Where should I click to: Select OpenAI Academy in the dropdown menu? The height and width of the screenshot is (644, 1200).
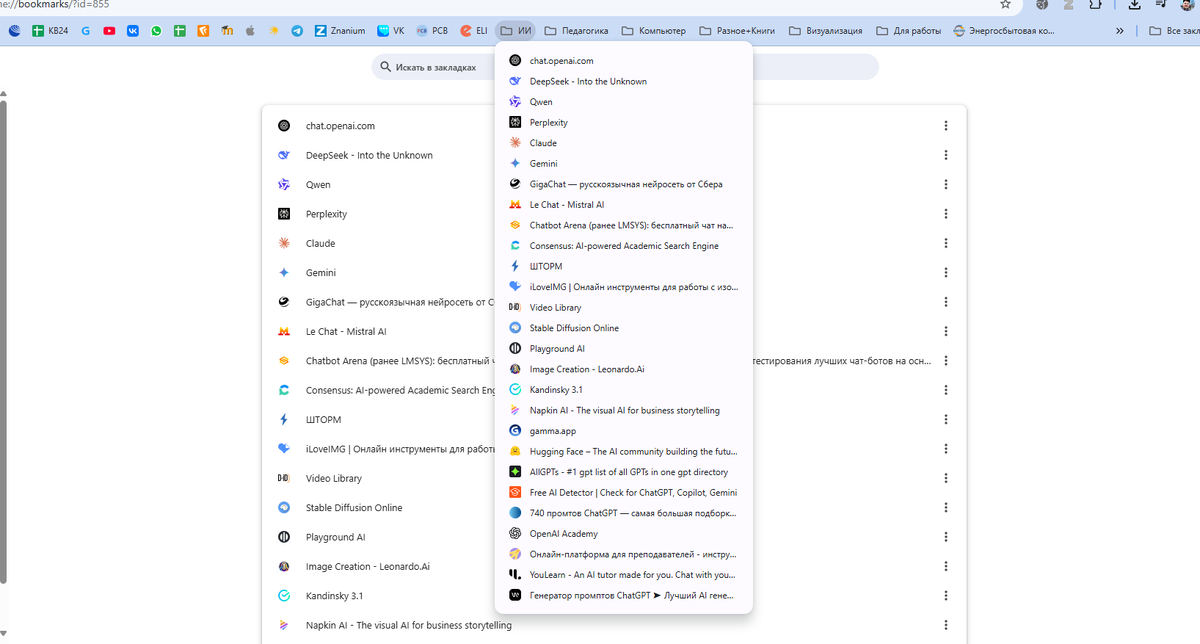pyautogui.click(x=624, y=534)
